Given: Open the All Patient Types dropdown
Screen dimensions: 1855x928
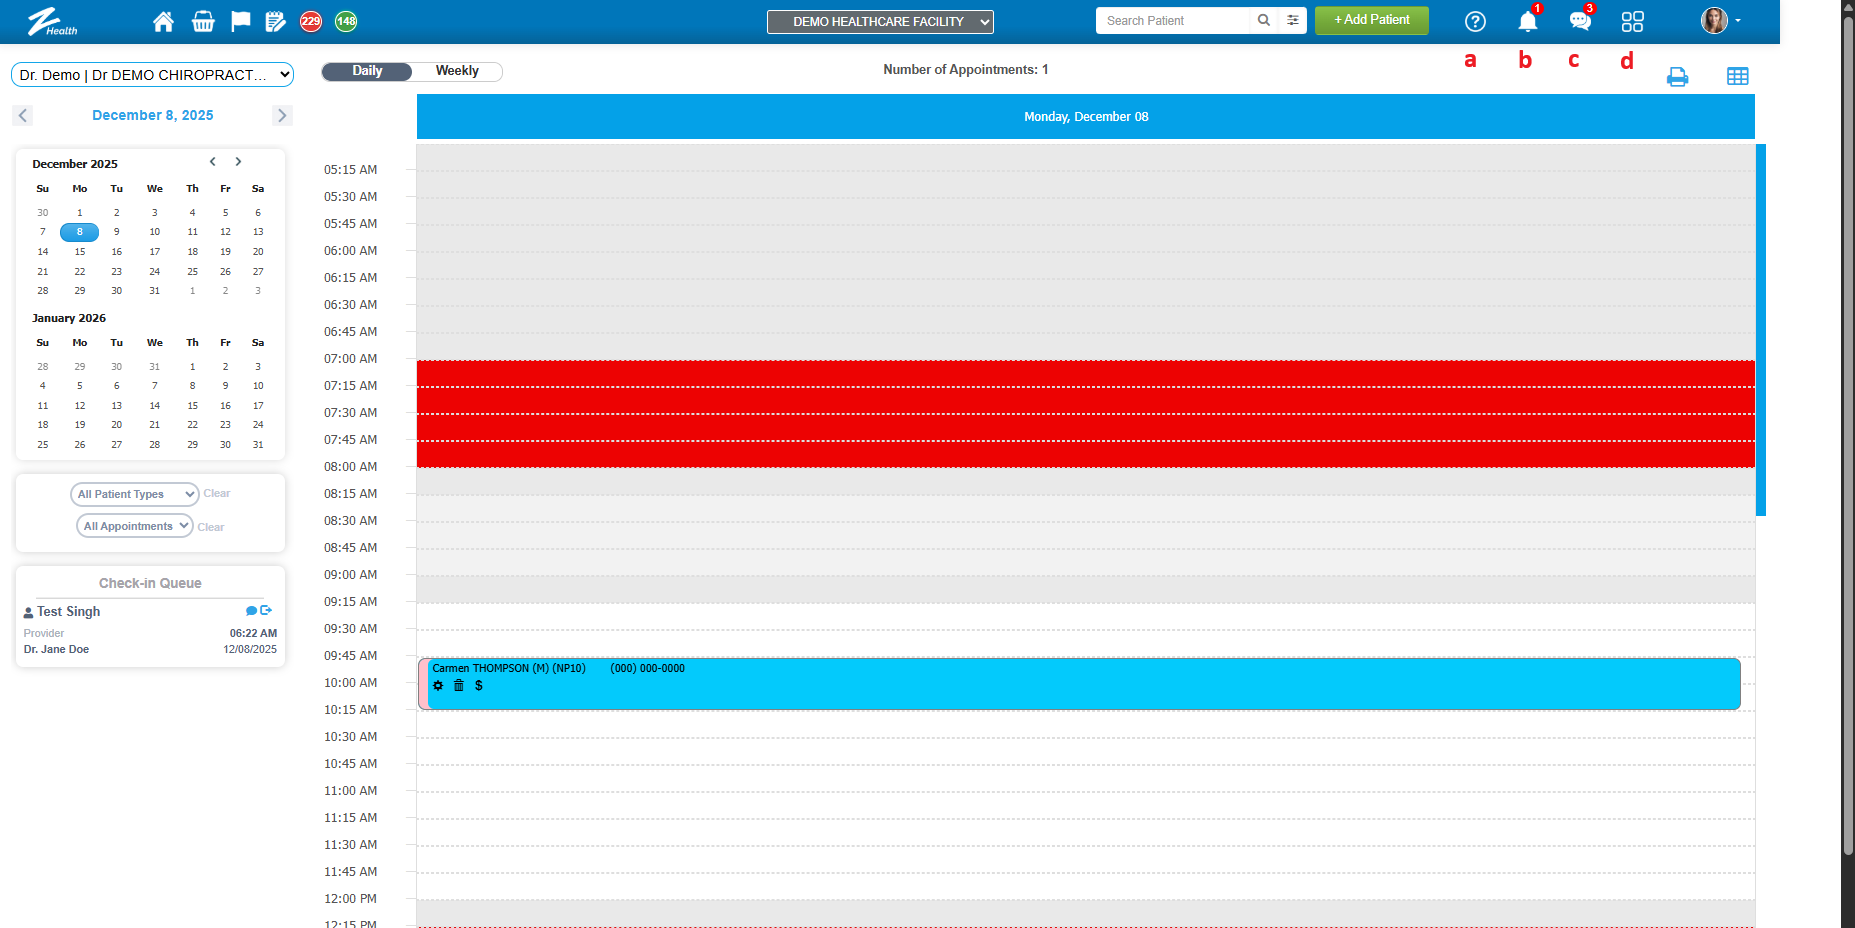Looking at the screenshot, I should [134, 494].
